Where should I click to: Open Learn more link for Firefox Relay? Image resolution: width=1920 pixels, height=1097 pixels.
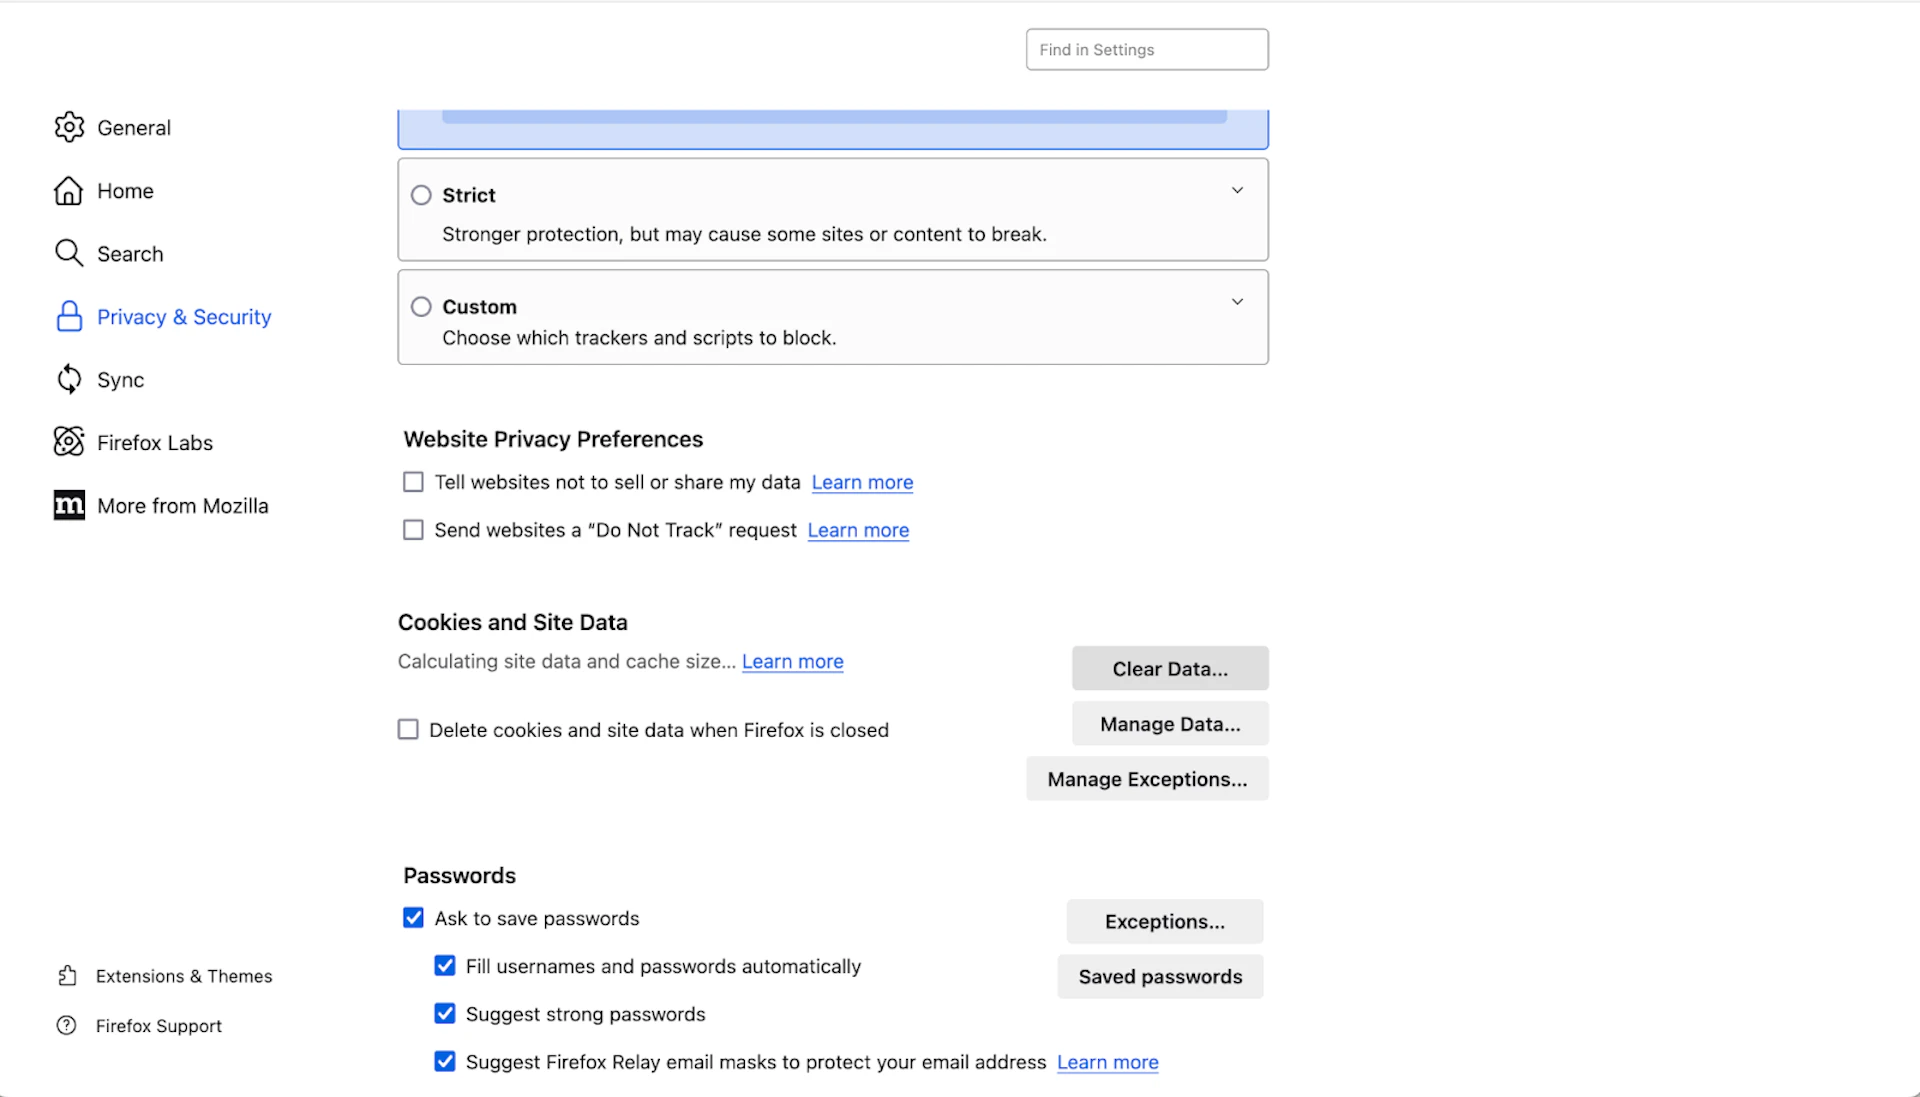pos(1107,1062)
